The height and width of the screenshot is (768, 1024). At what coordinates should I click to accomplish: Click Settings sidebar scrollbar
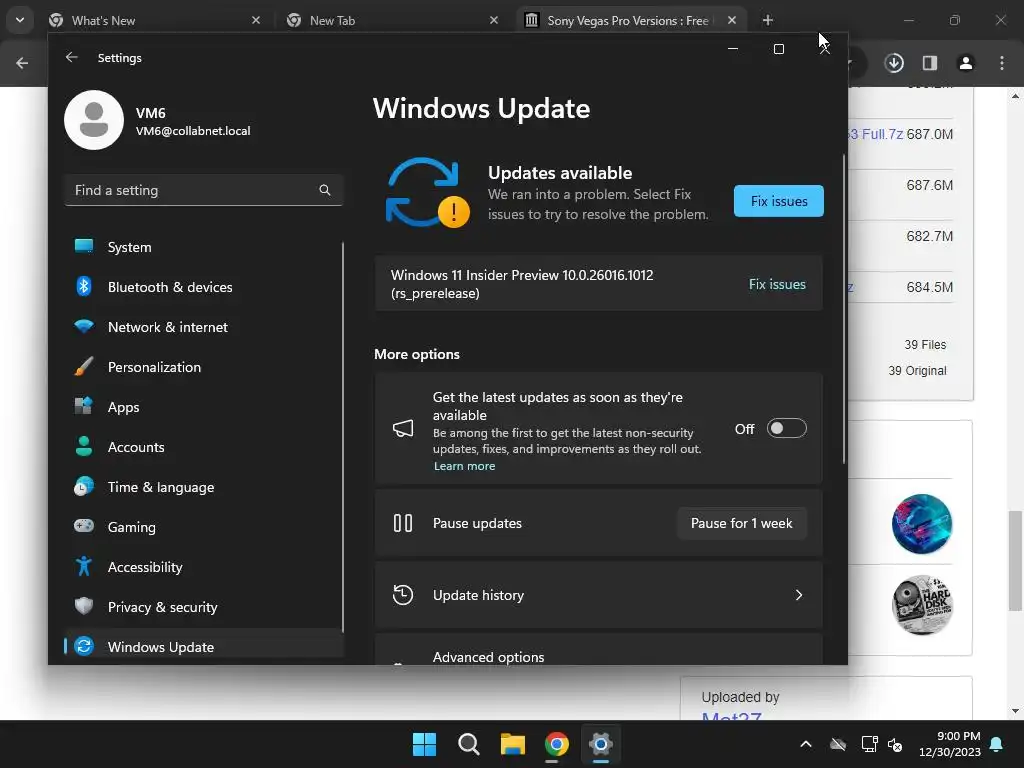[342, 437]
